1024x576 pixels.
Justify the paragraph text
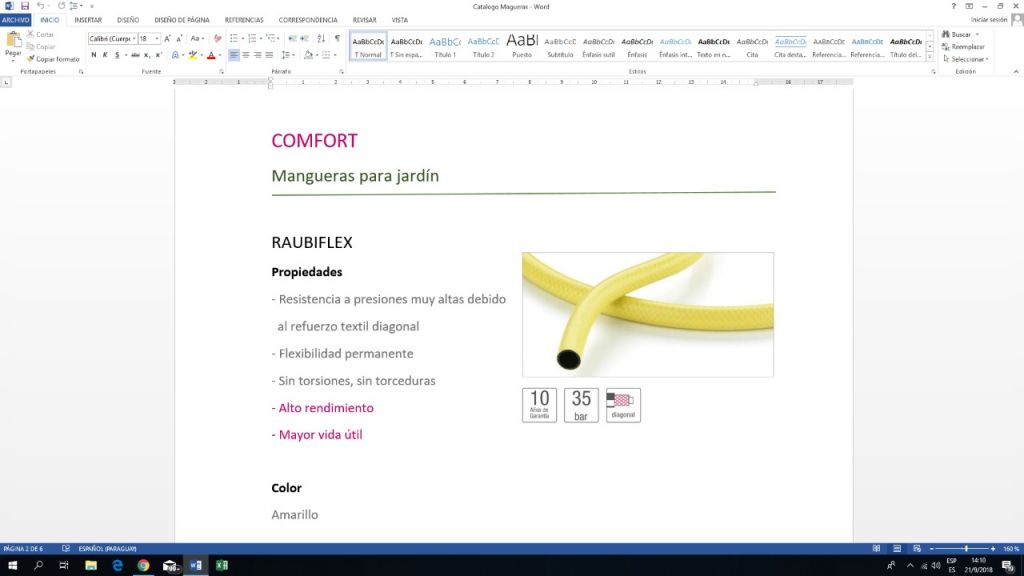[x=269, y=55]
